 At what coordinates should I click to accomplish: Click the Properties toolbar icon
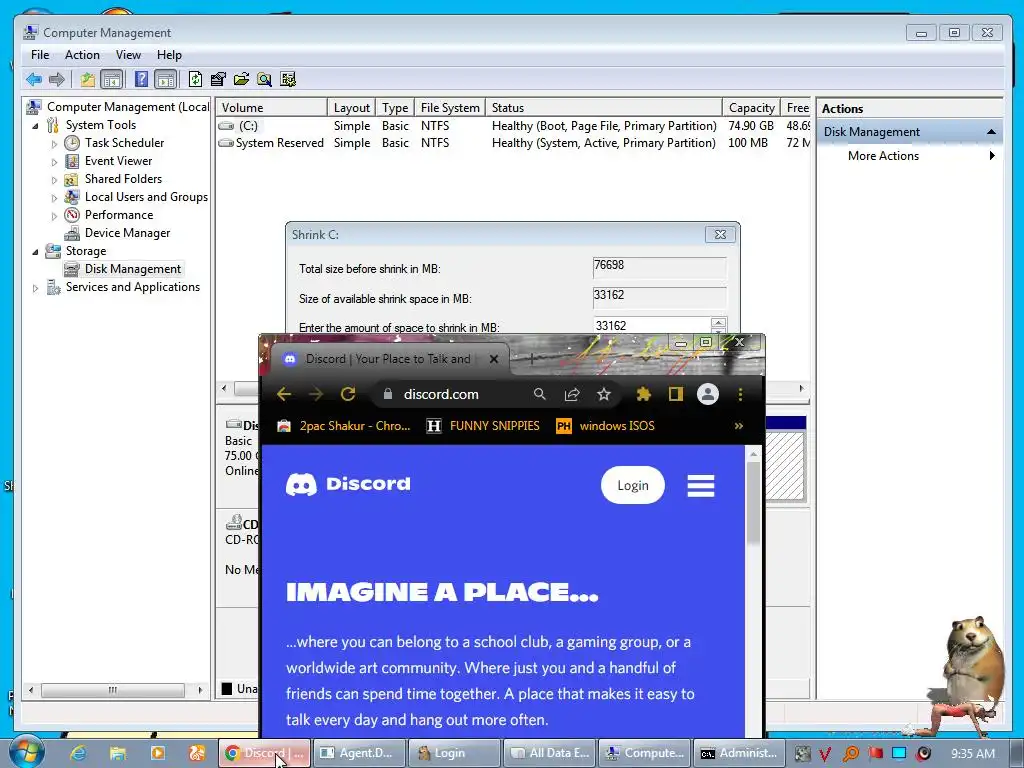tap(218, 80)
